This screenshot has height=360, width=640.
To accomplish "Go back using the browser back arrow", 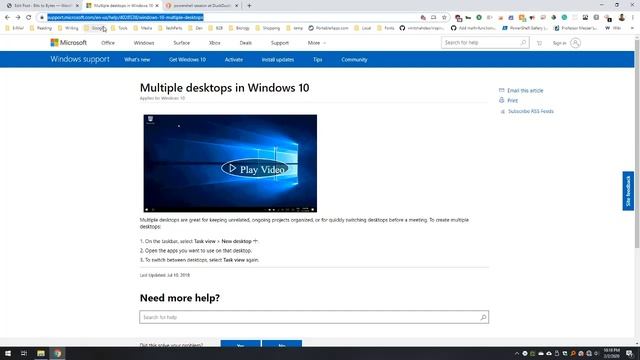I will coord(7,18).
